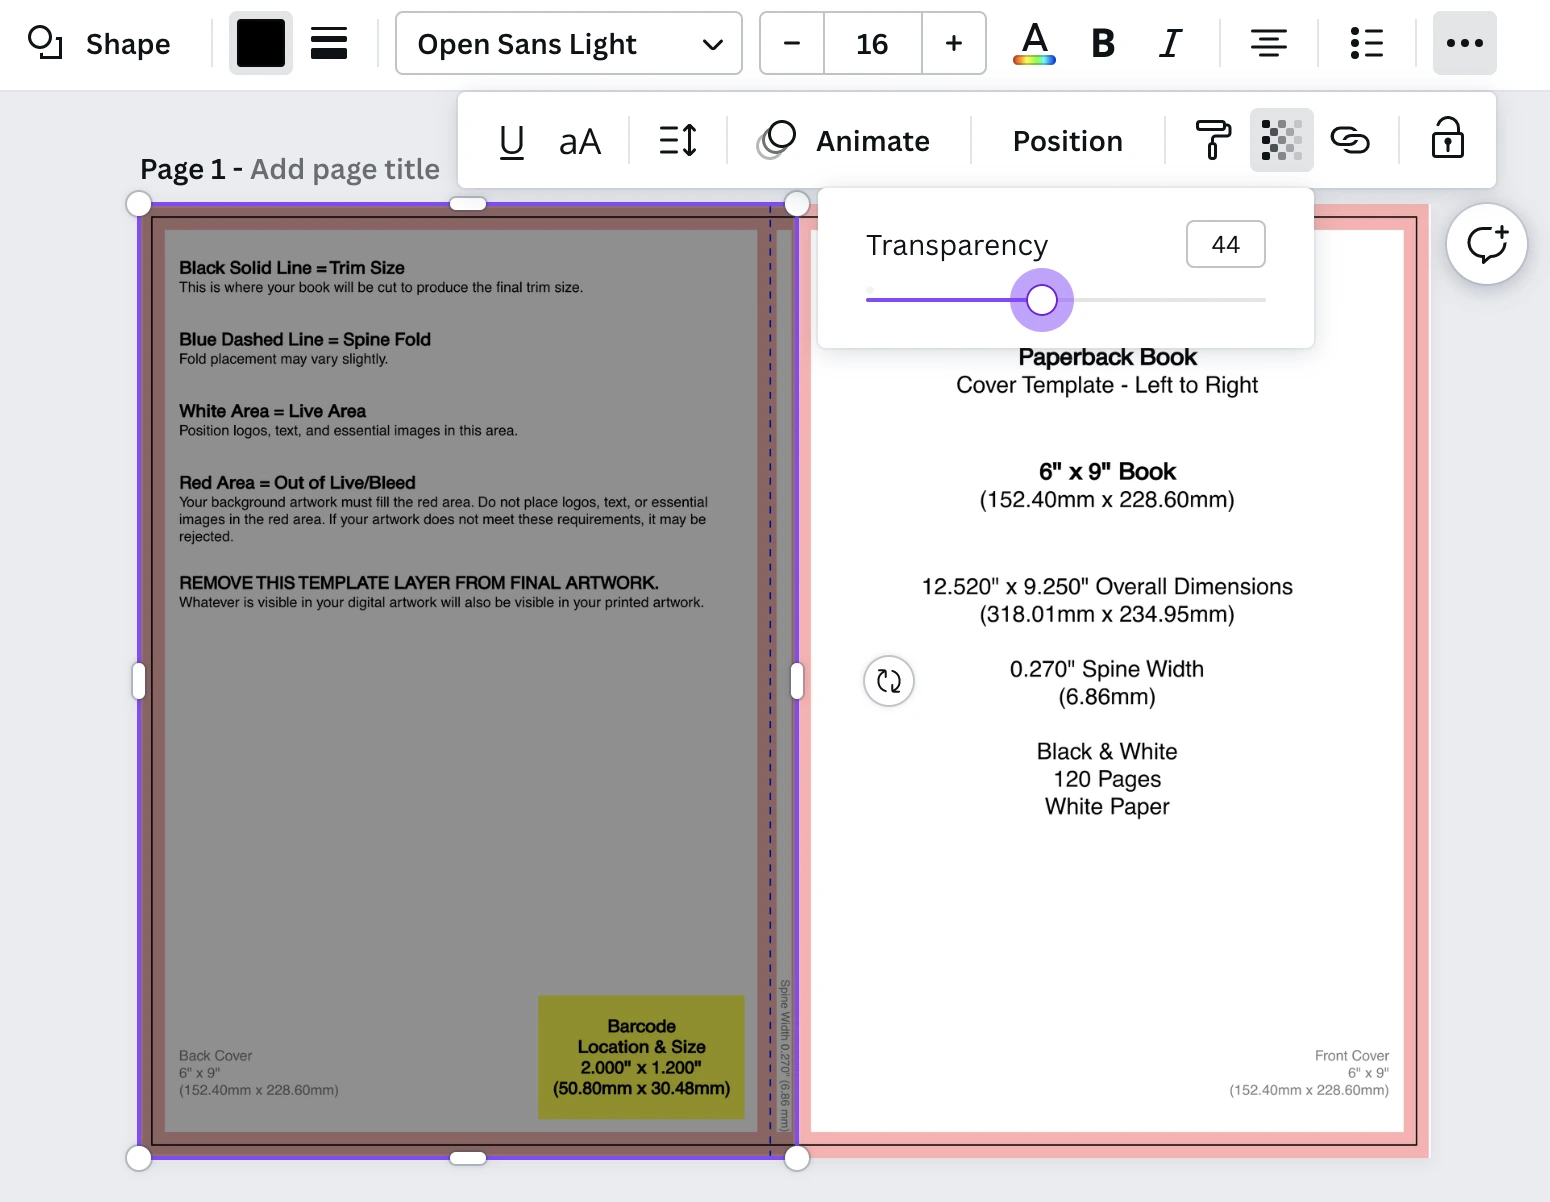Open the Open Sans Light font dropdown

tap(568, 43)
